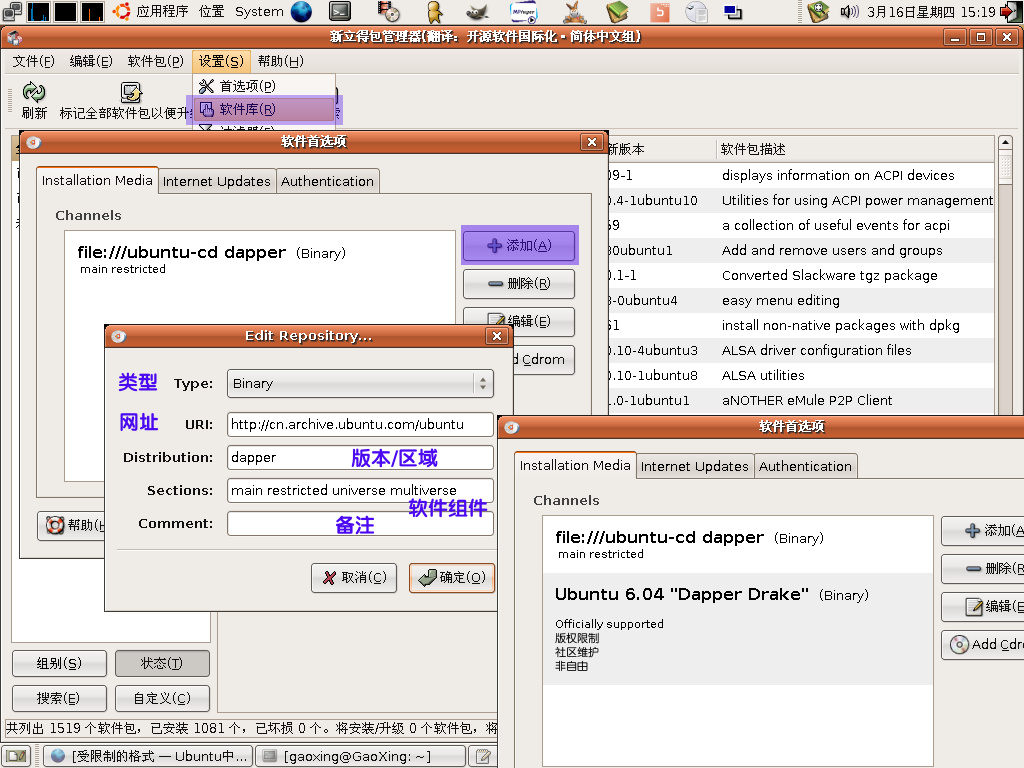1024x768 pixels.
Task: Open the 编辑(E) menu in the menu bar
Action: click(91, 61)
